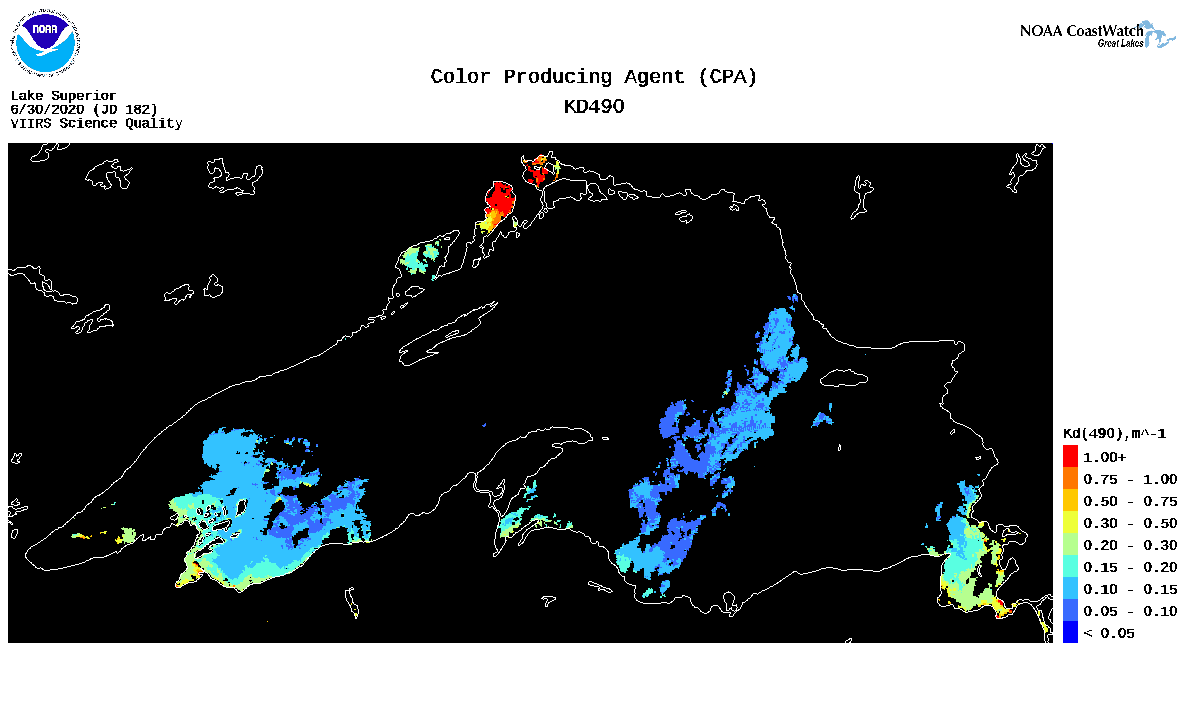Click the 'KD490' subtitle text

click(x=594, y=107)
